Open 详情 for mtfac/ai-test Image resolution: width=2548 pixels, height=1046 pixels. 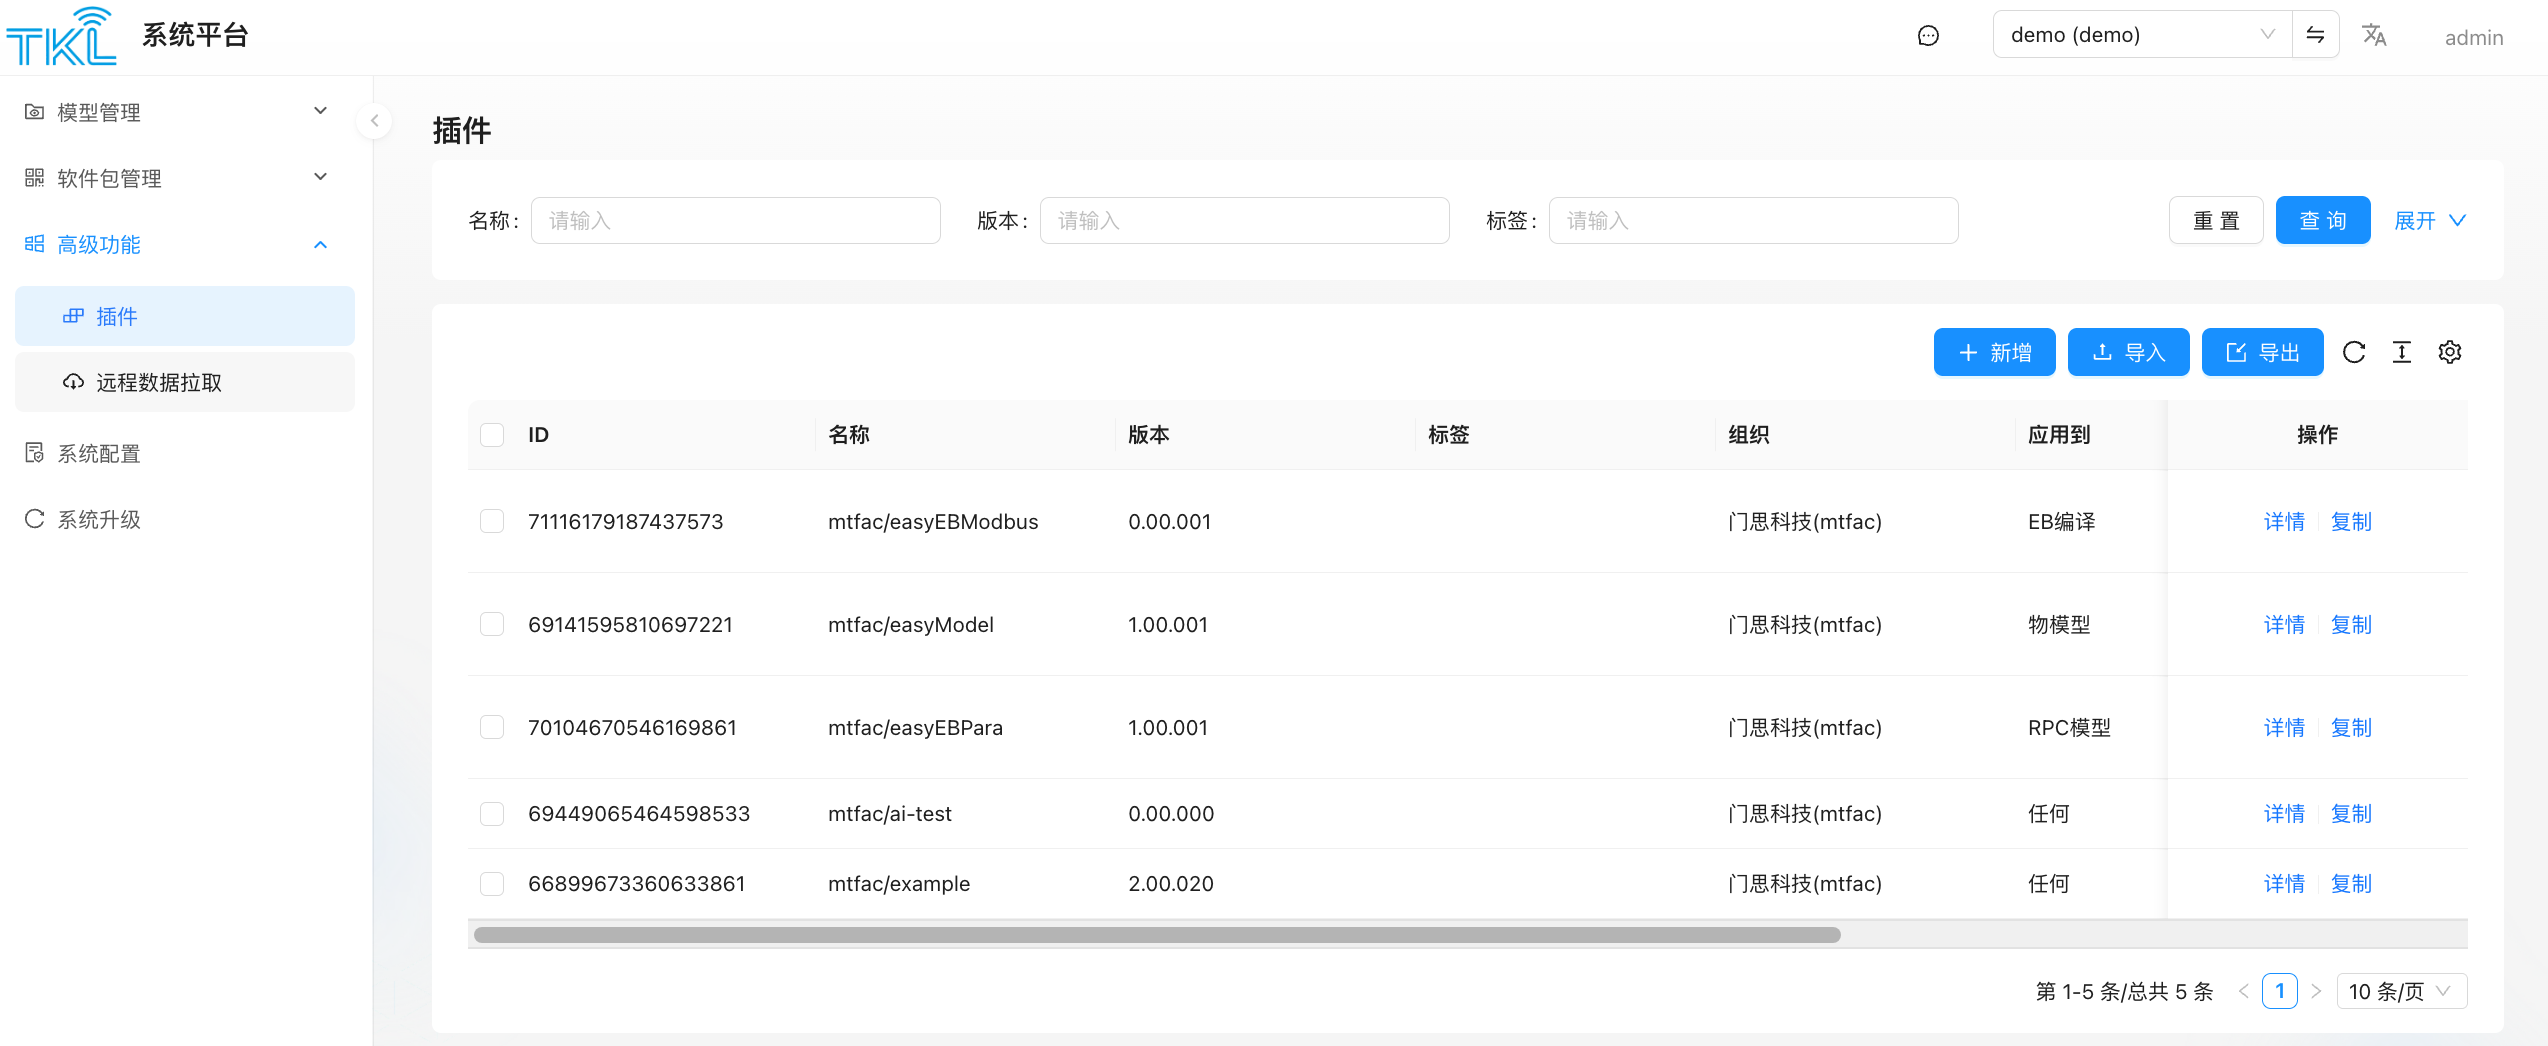click(x=2284, y=813)
